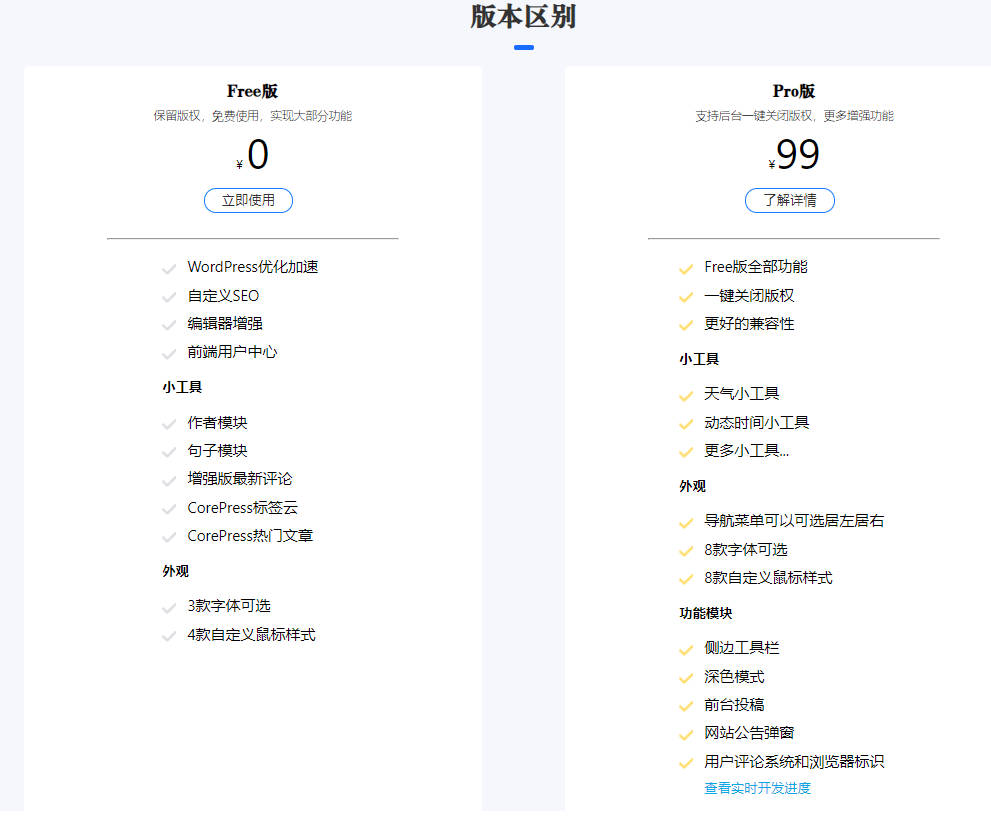991x824 pixels.
Task: Click the WordPress优化加速 feature text
Action: 253,267
